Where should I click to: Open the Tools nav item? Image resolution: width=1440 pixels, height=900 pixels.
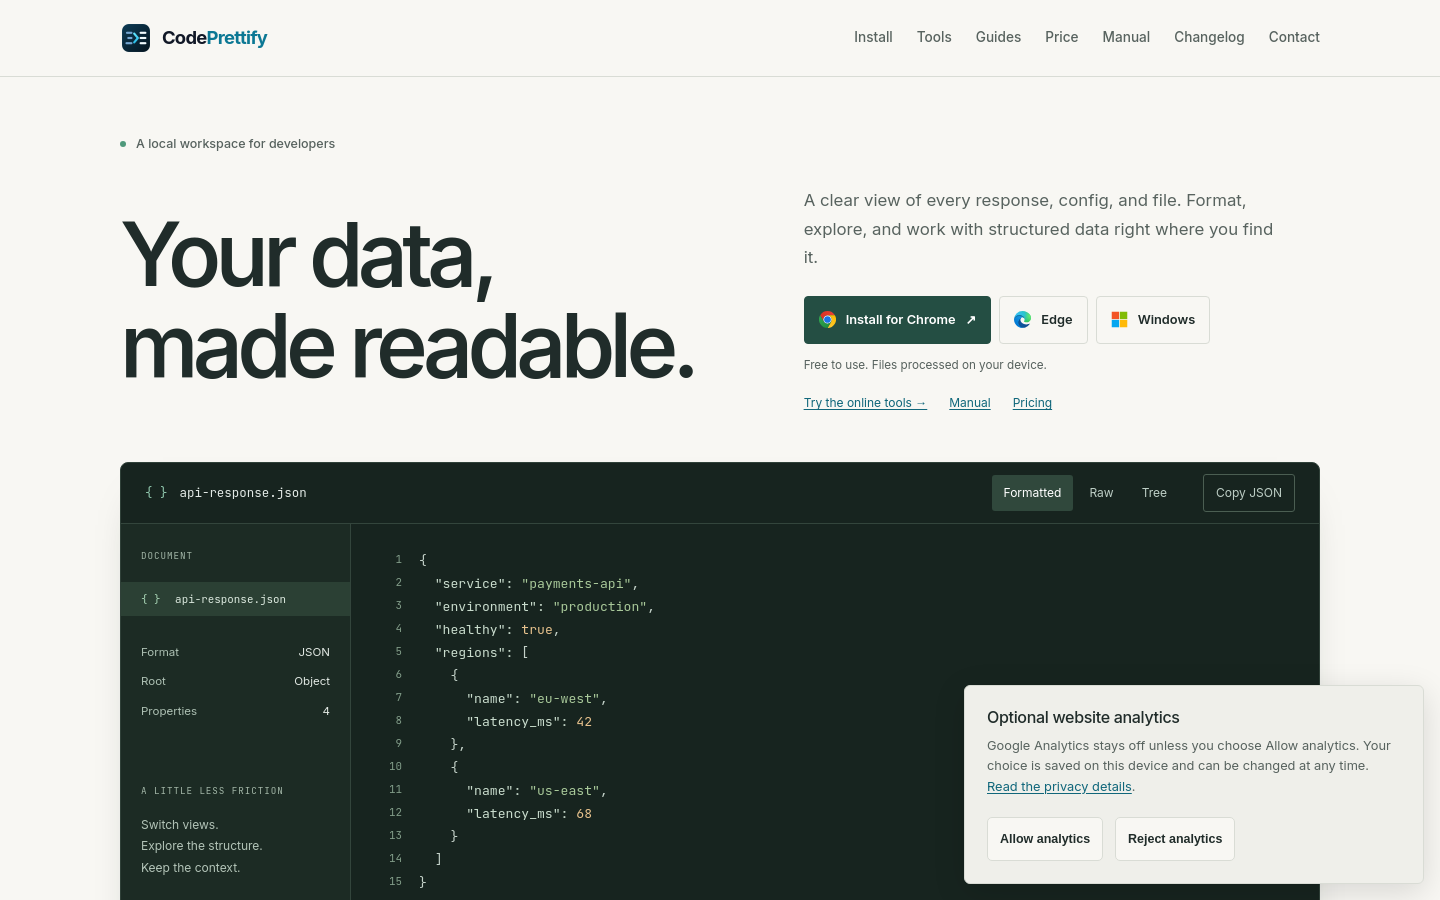[934, 37]
